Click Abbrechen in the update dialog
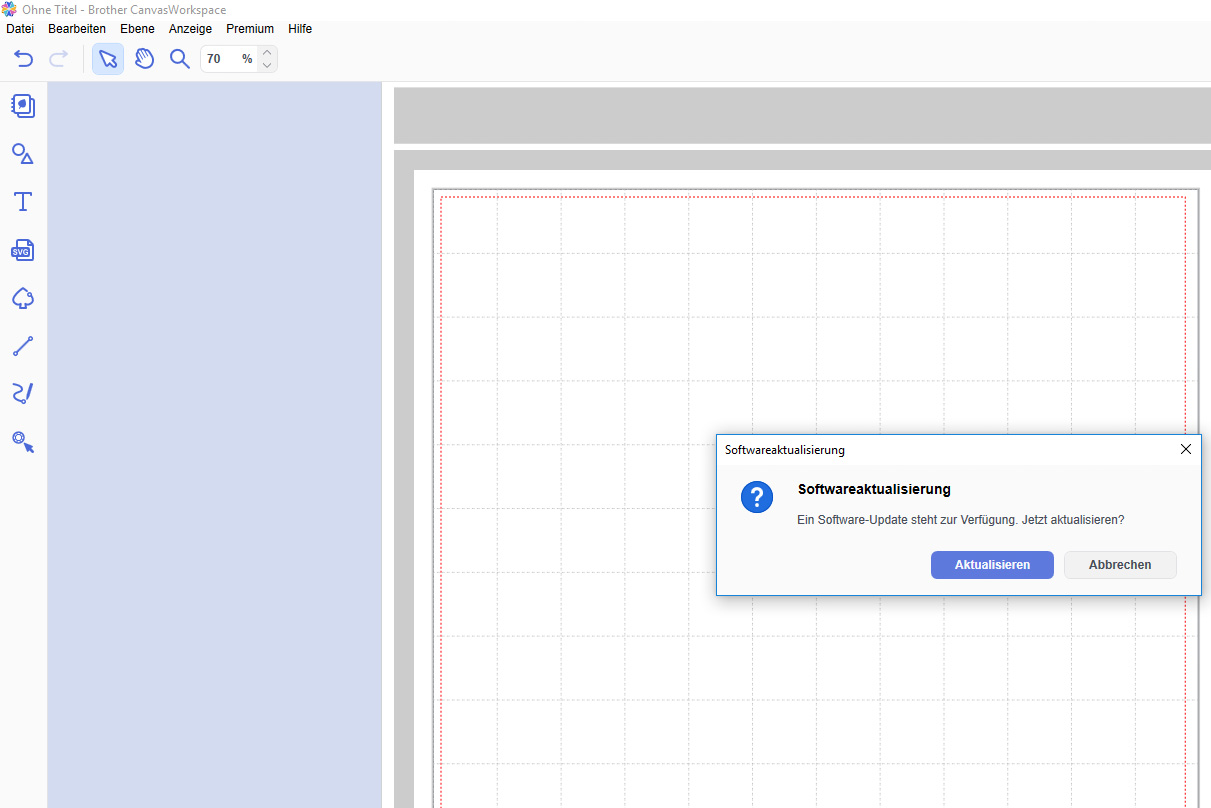This screenshot has height=808, width=1211. [x=1120, y=565]
